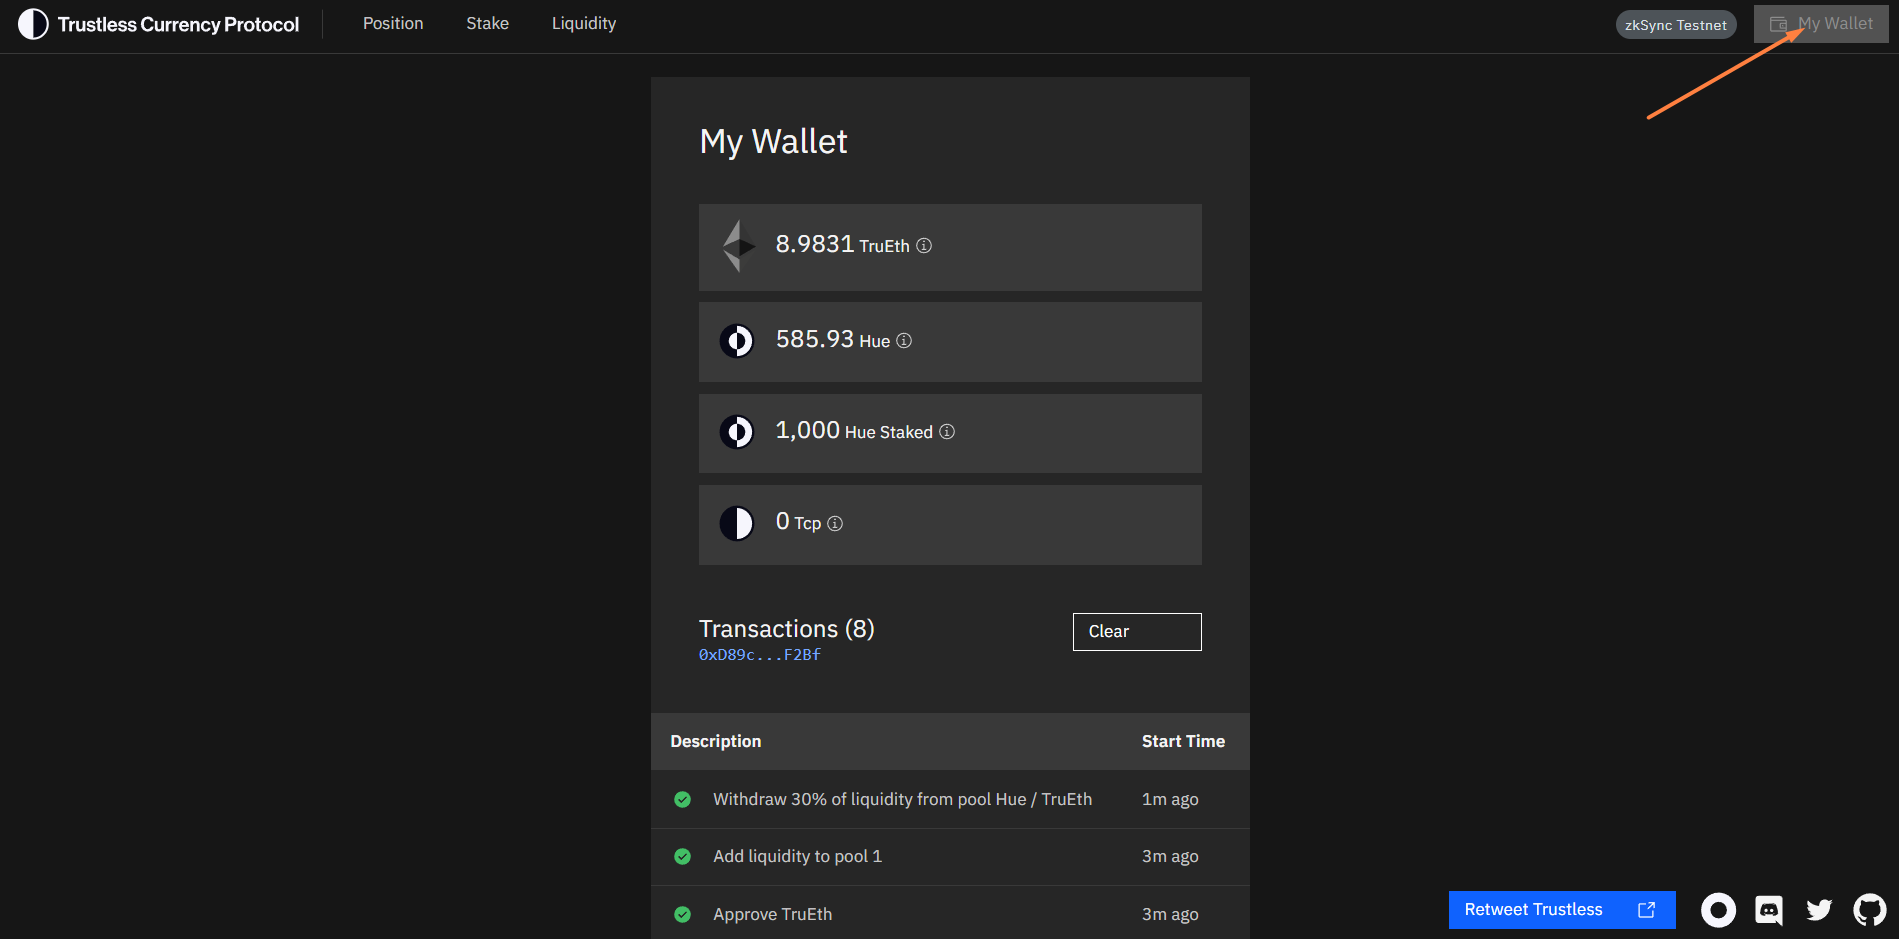
Task: Open the GitHub icon link
Action: (1869, 910)
